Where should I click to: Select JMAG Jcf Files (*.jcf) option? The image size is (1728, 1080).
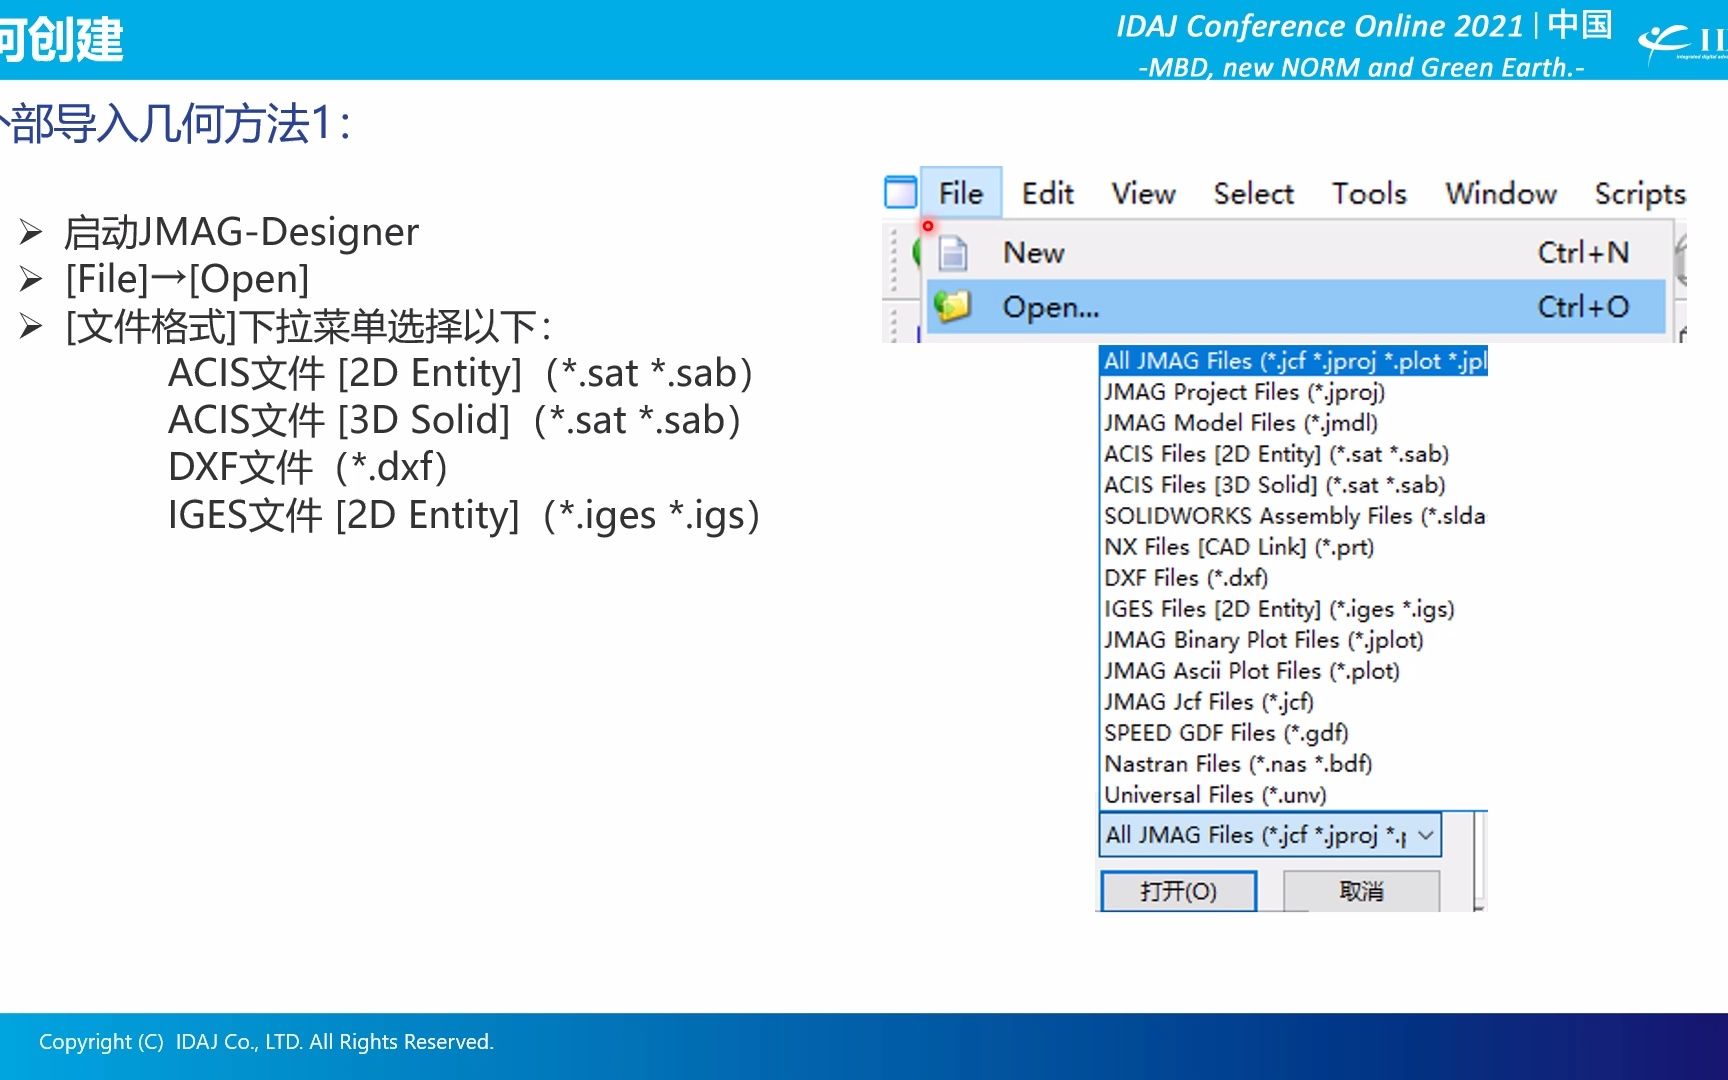pyautogui.click(x=1294, y=702)
